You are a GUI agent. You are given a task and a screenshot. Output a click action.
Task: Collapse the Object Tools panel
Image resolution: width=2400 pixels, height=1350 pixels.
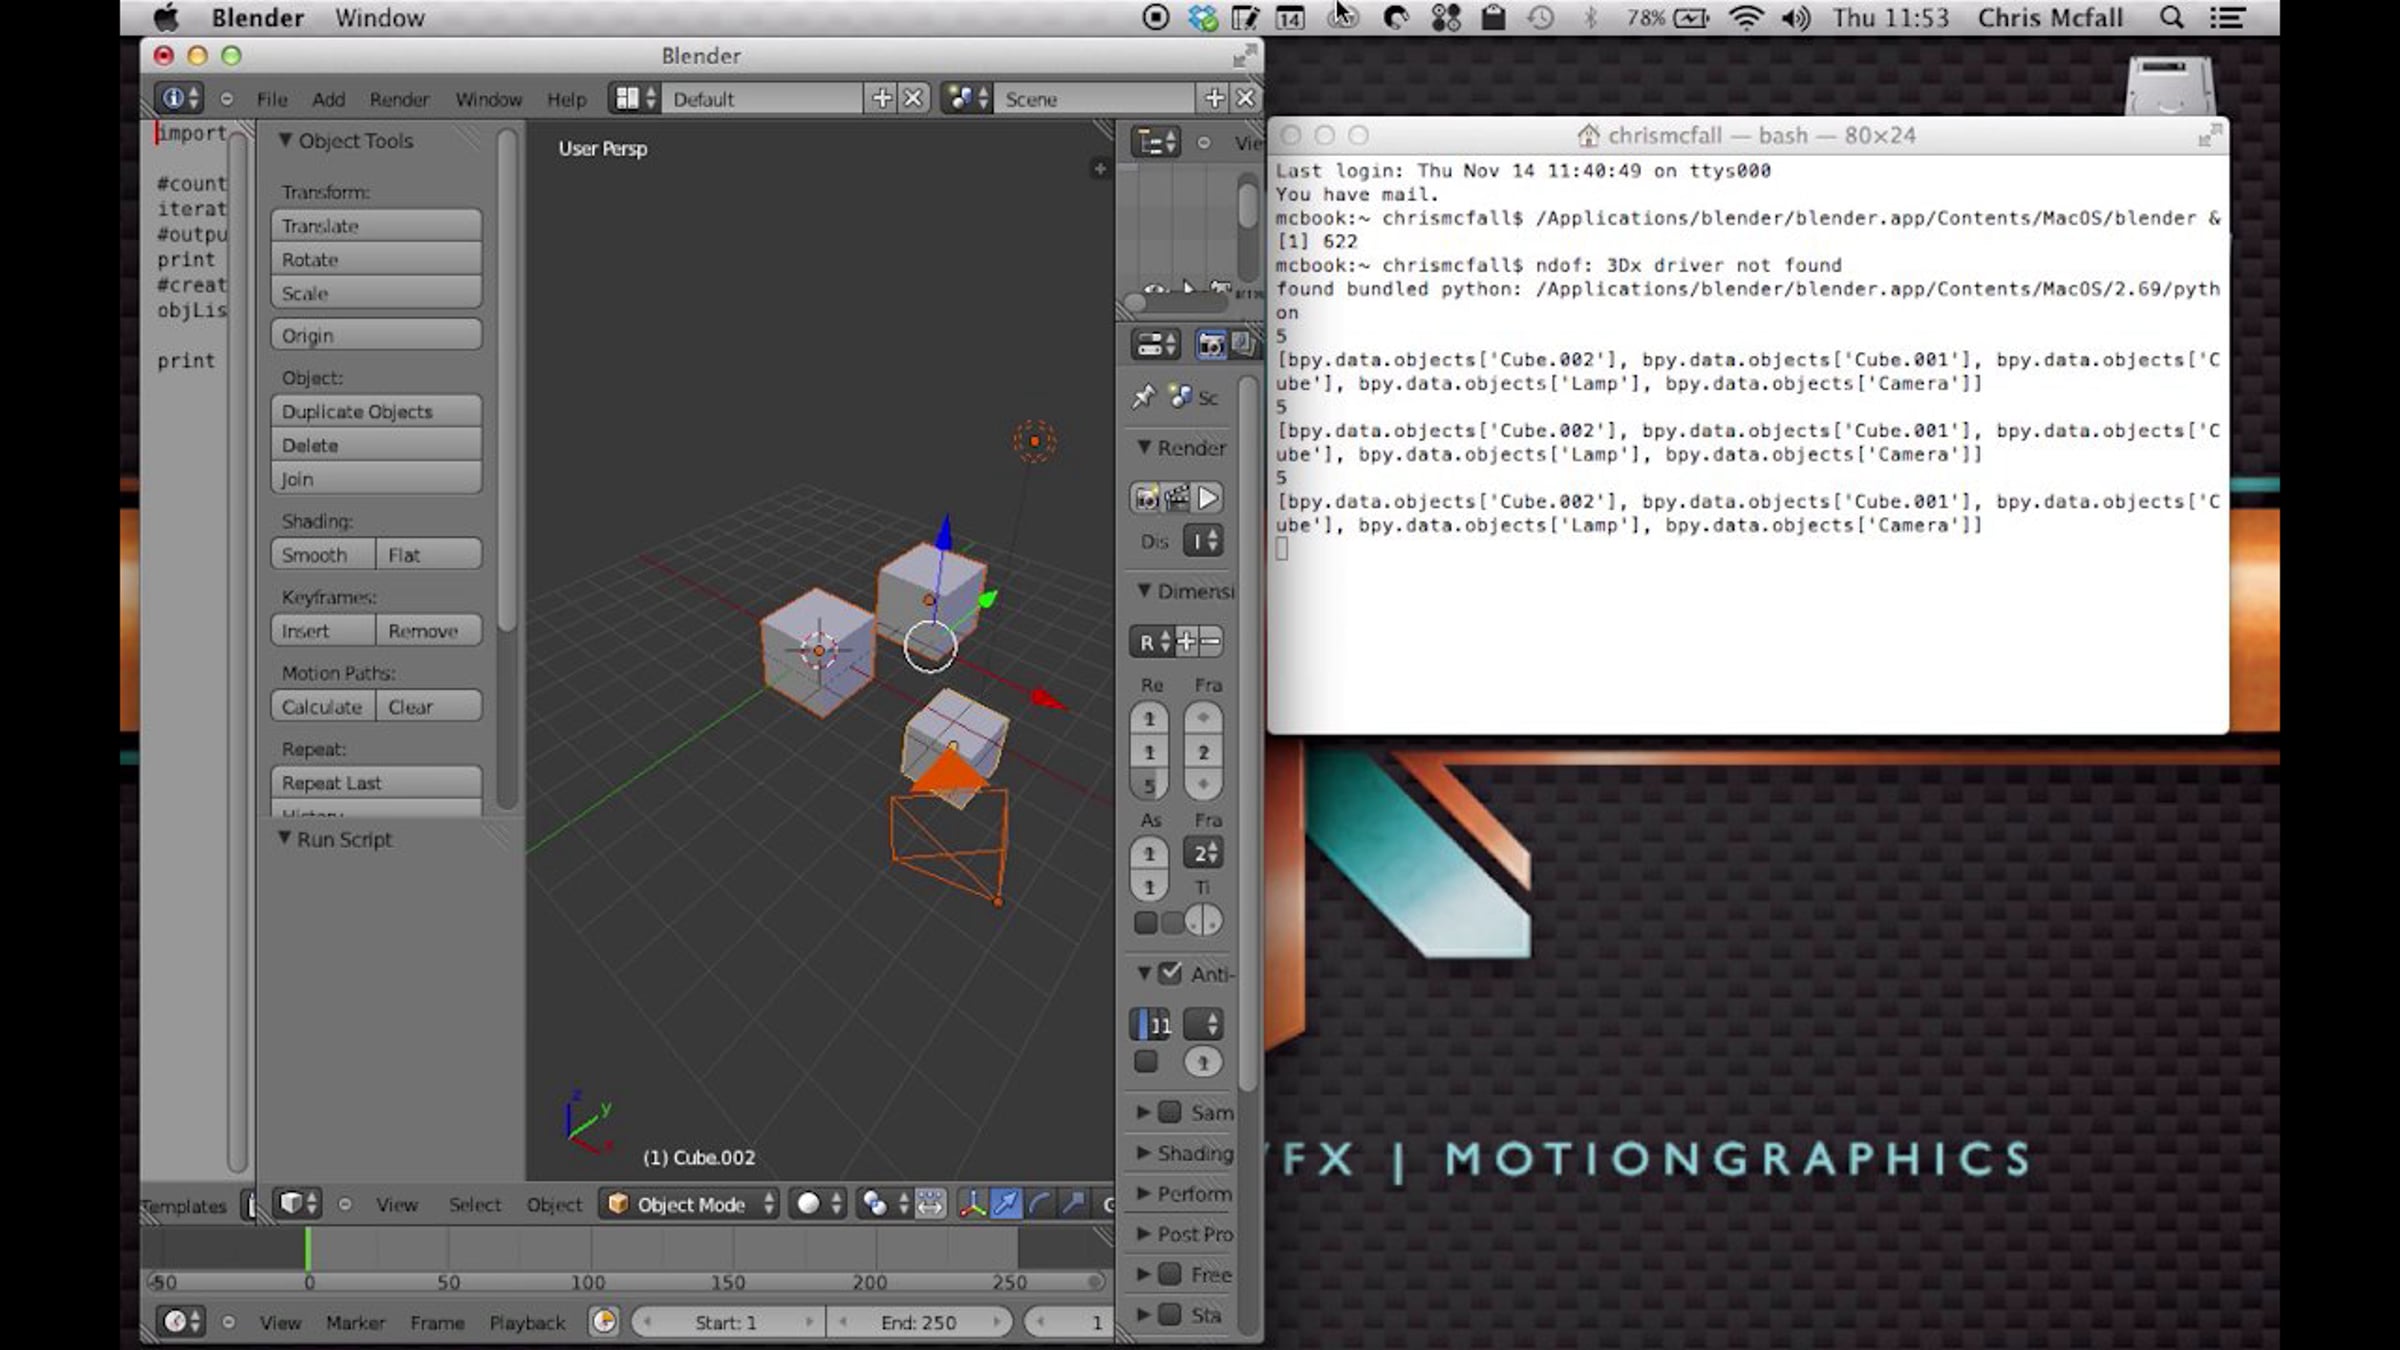click(285, 140)
